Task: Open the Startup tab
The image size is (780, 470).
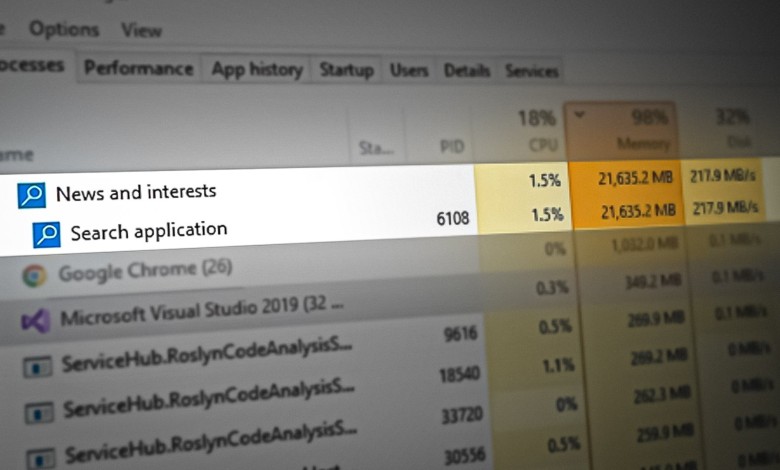Action: coord(346,70)
